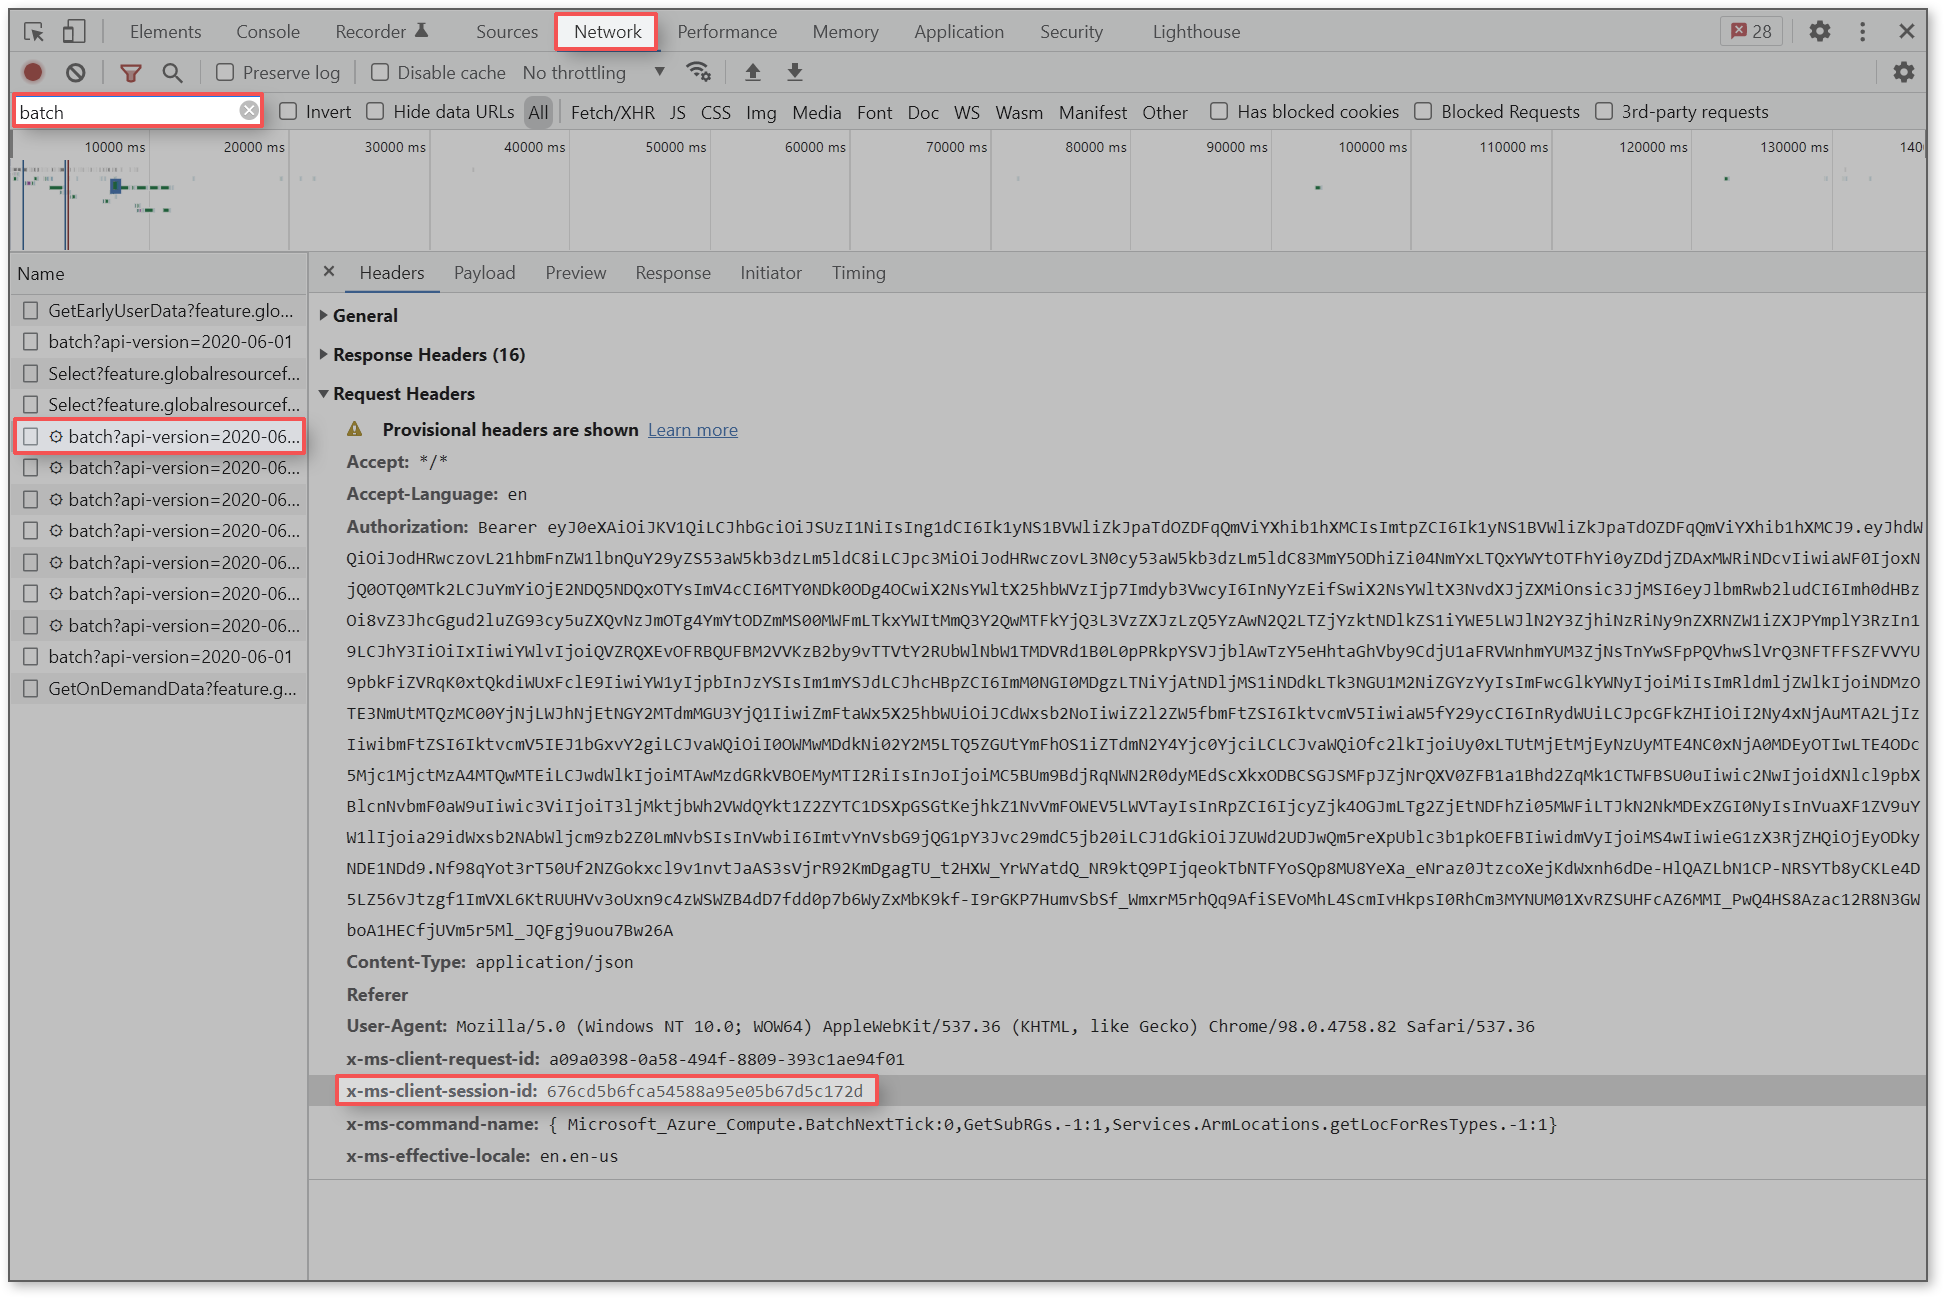This screenshot has height=1298, width=1944.
Task: Check the Hide data URLs option
Action: [x=376, y=111]
